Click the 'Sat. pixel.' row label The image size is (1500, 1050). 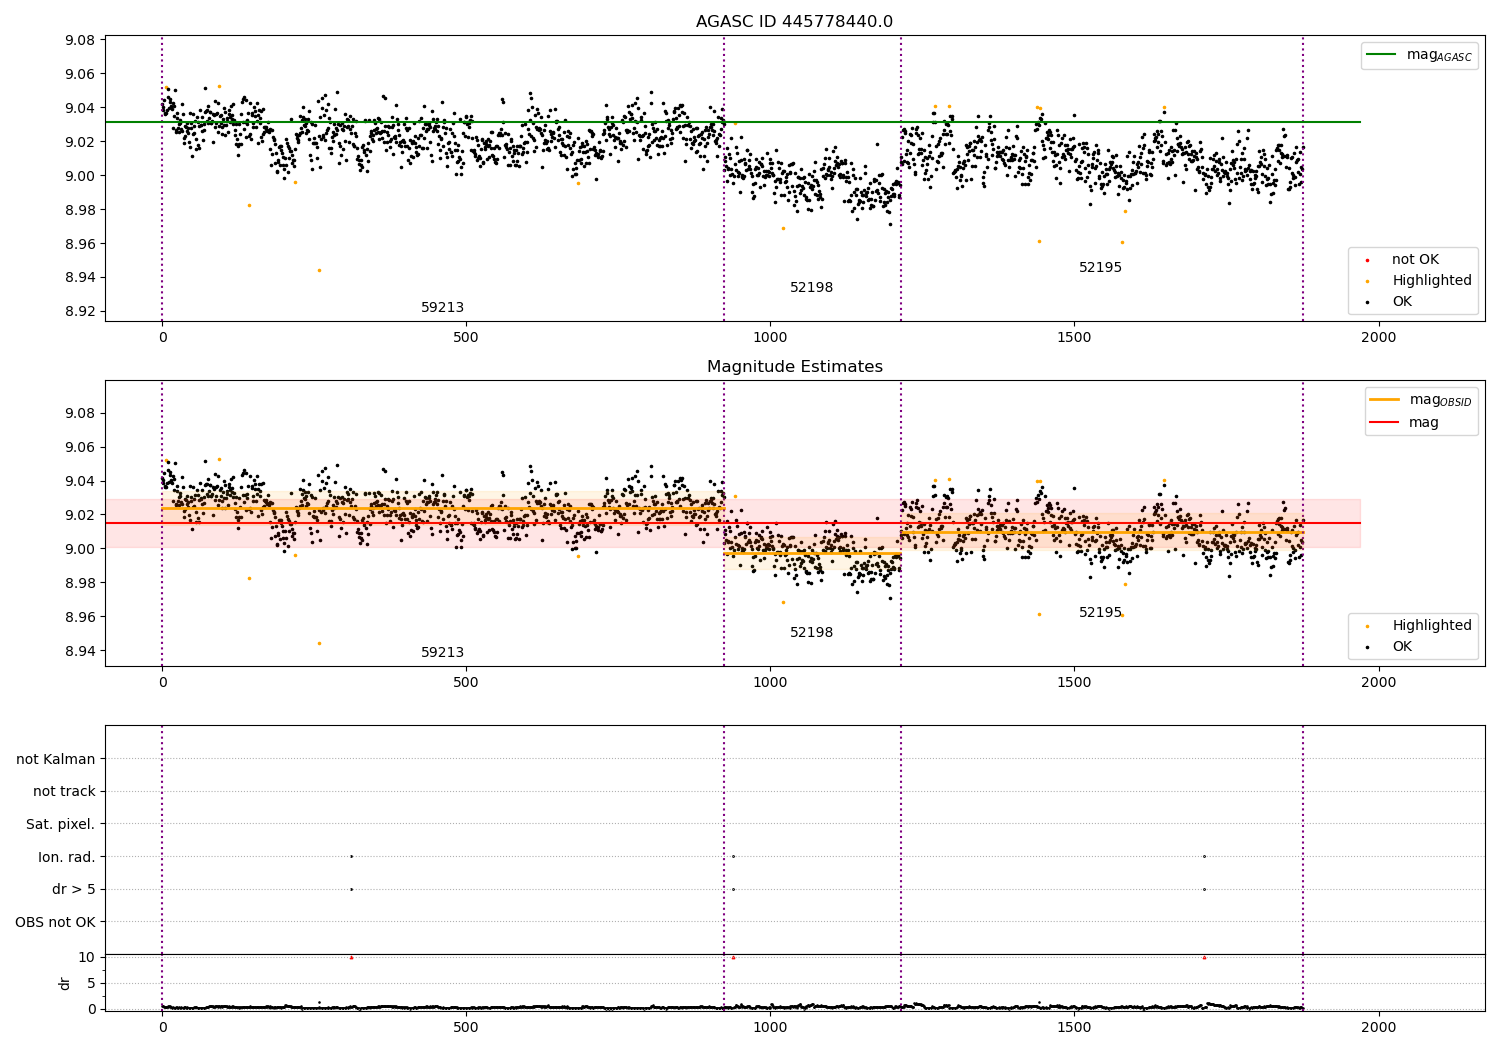61,825
